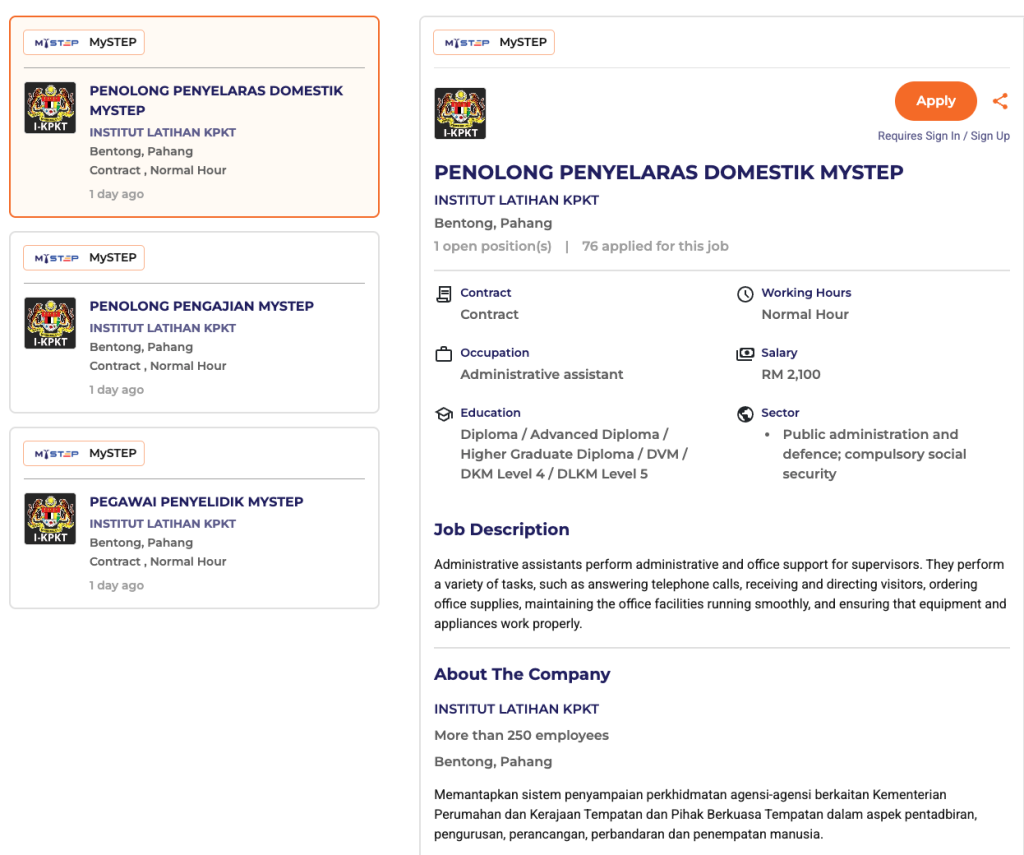Open Institut Latihan KPKT link under About The Company

coord(516,709)
